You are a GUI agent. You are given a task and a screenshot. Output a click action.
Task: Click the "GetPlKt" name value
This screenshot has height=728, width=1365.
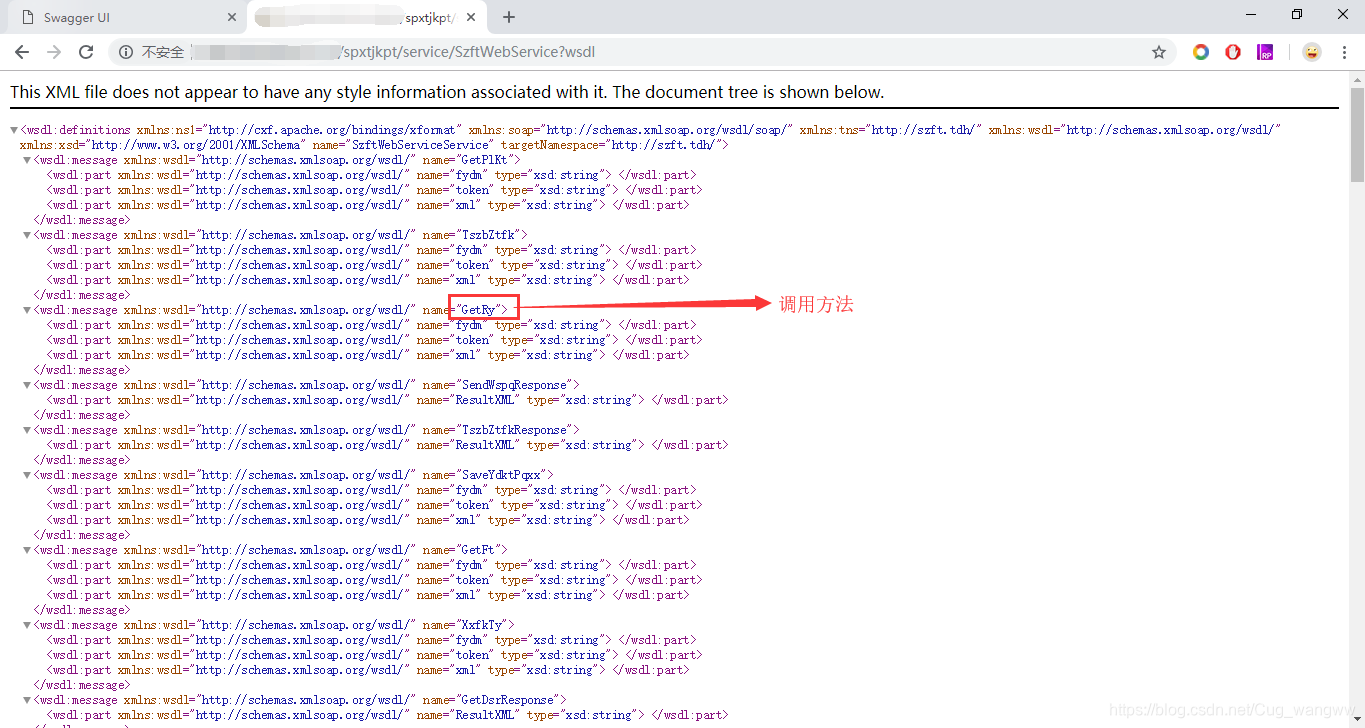point(485,160)
